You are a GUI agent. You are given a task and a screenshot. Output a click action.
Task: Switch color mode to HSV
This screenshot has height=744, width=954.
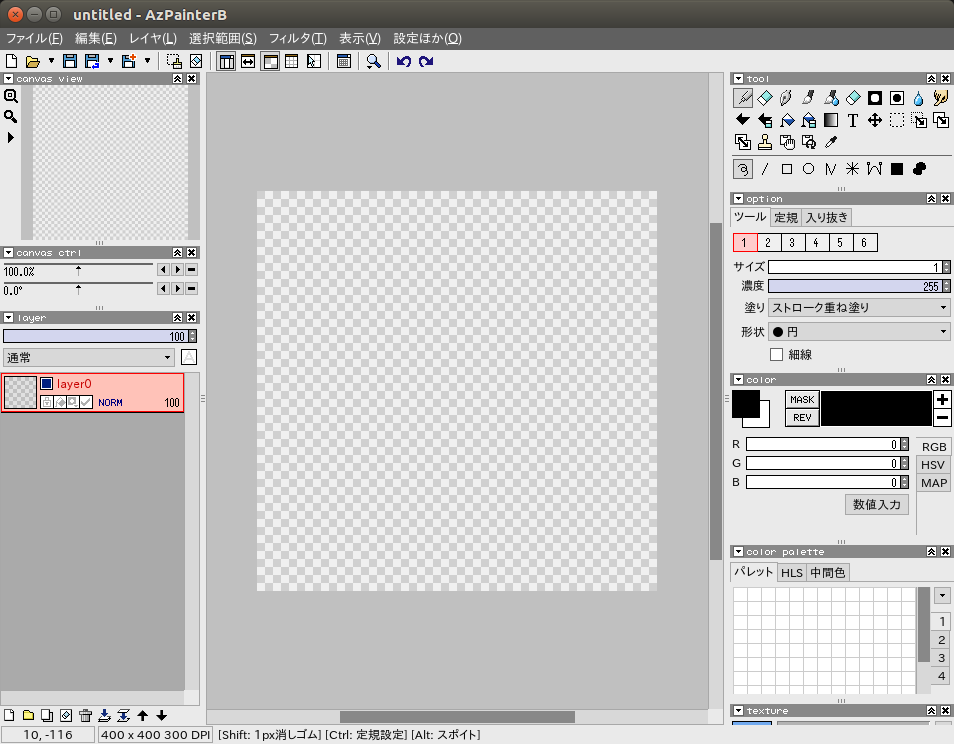[x=933, y=465]
